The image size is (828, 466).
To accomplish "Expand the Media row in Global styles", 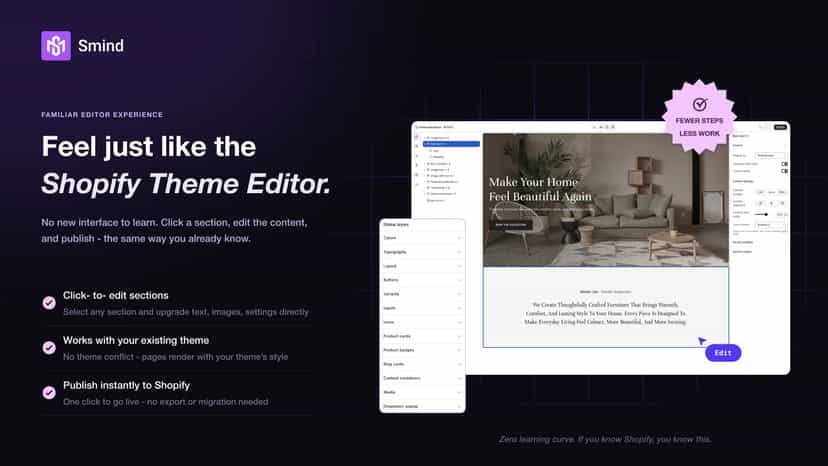I will point(422,392).
